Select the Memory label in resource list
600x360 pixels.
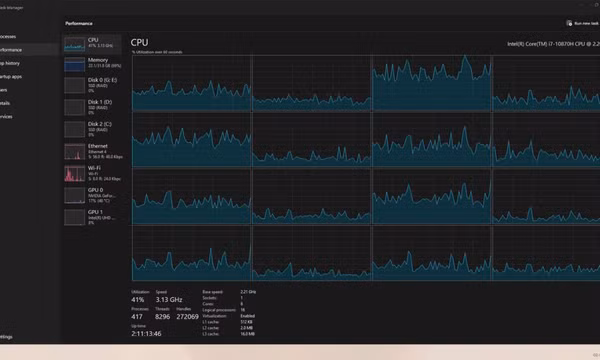tap(98, 60)
